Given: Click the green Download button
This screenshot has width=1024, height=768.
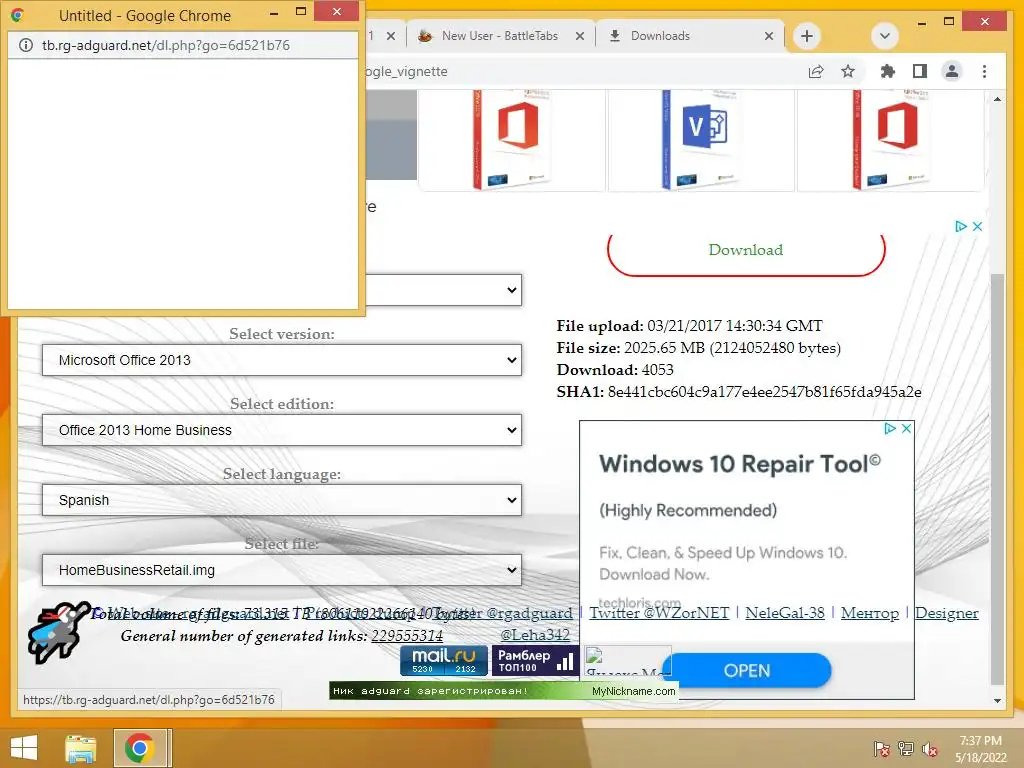Looking at the screenshot, I should pos(746,252).
